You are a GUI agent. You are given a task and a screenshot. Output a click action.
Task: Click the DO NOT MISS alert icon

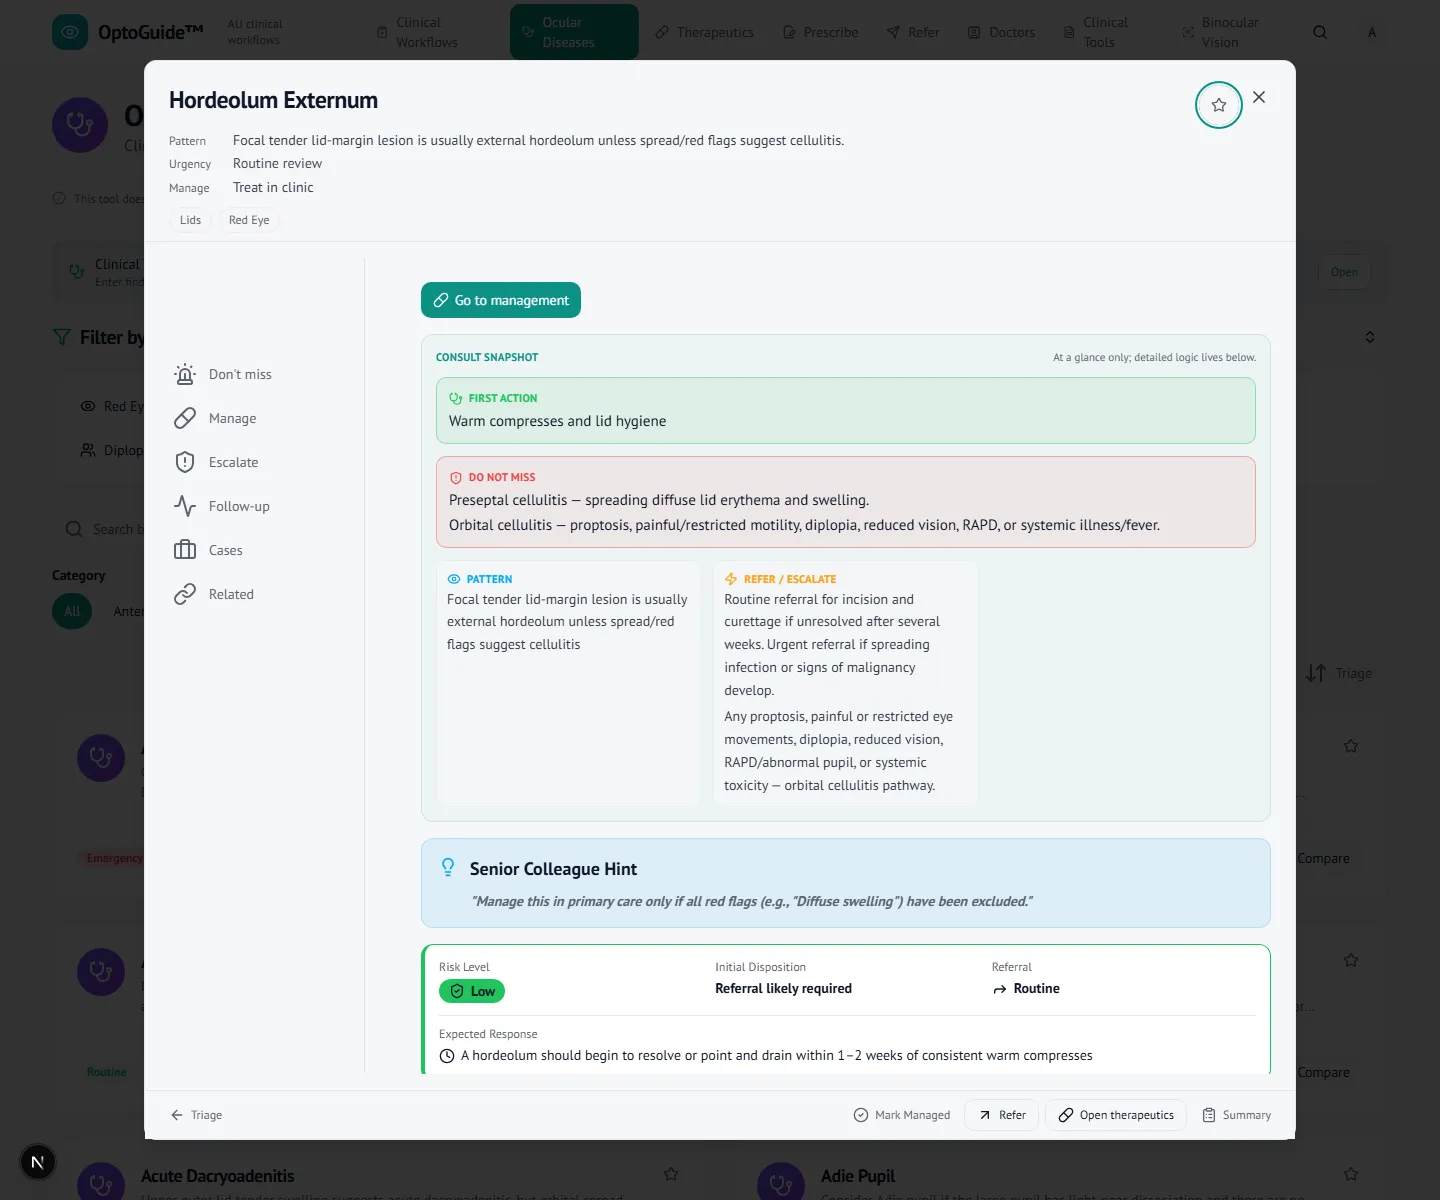click(x=456, y=478)
